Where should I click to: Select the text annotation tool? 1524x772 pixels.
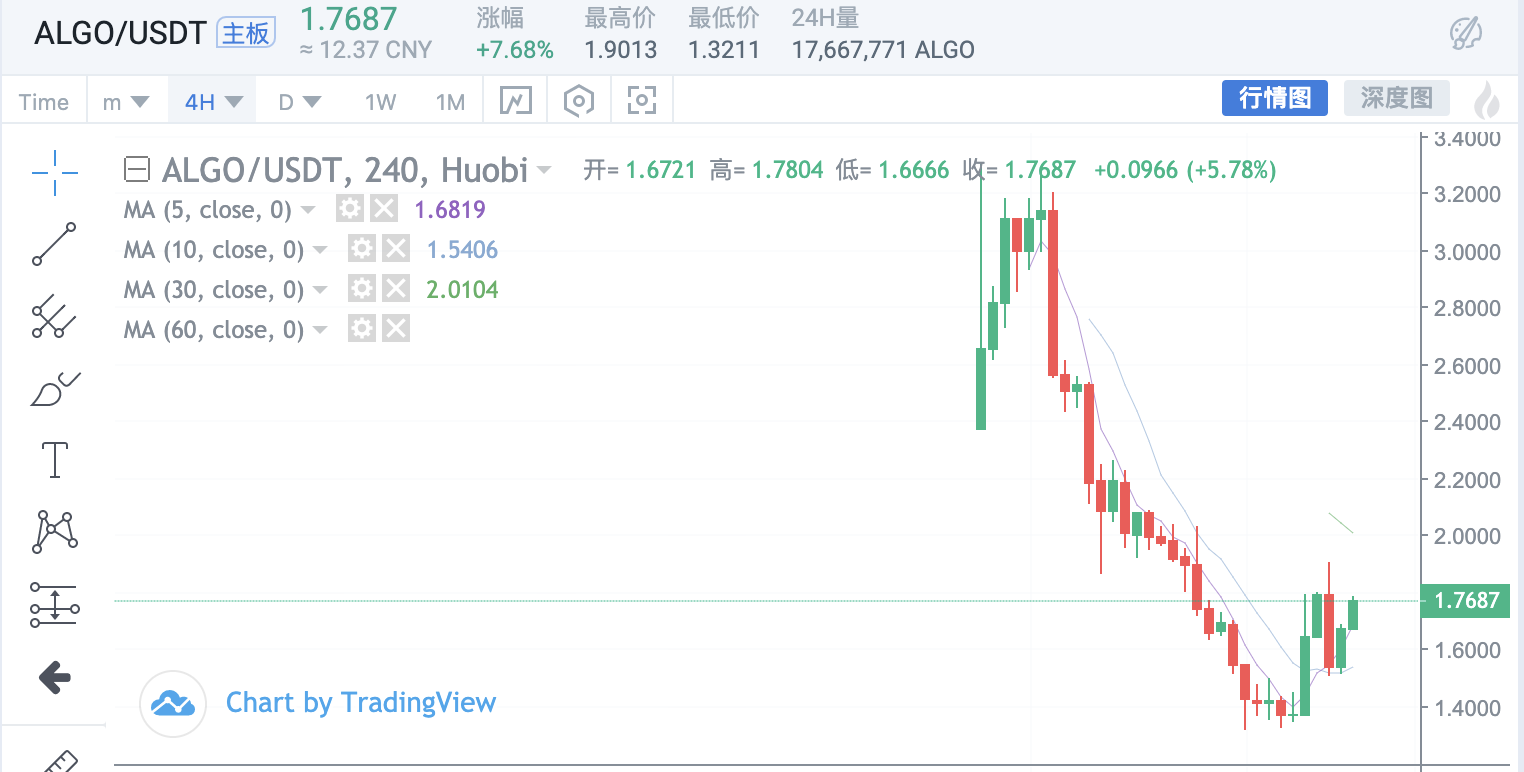click(54, 459)
